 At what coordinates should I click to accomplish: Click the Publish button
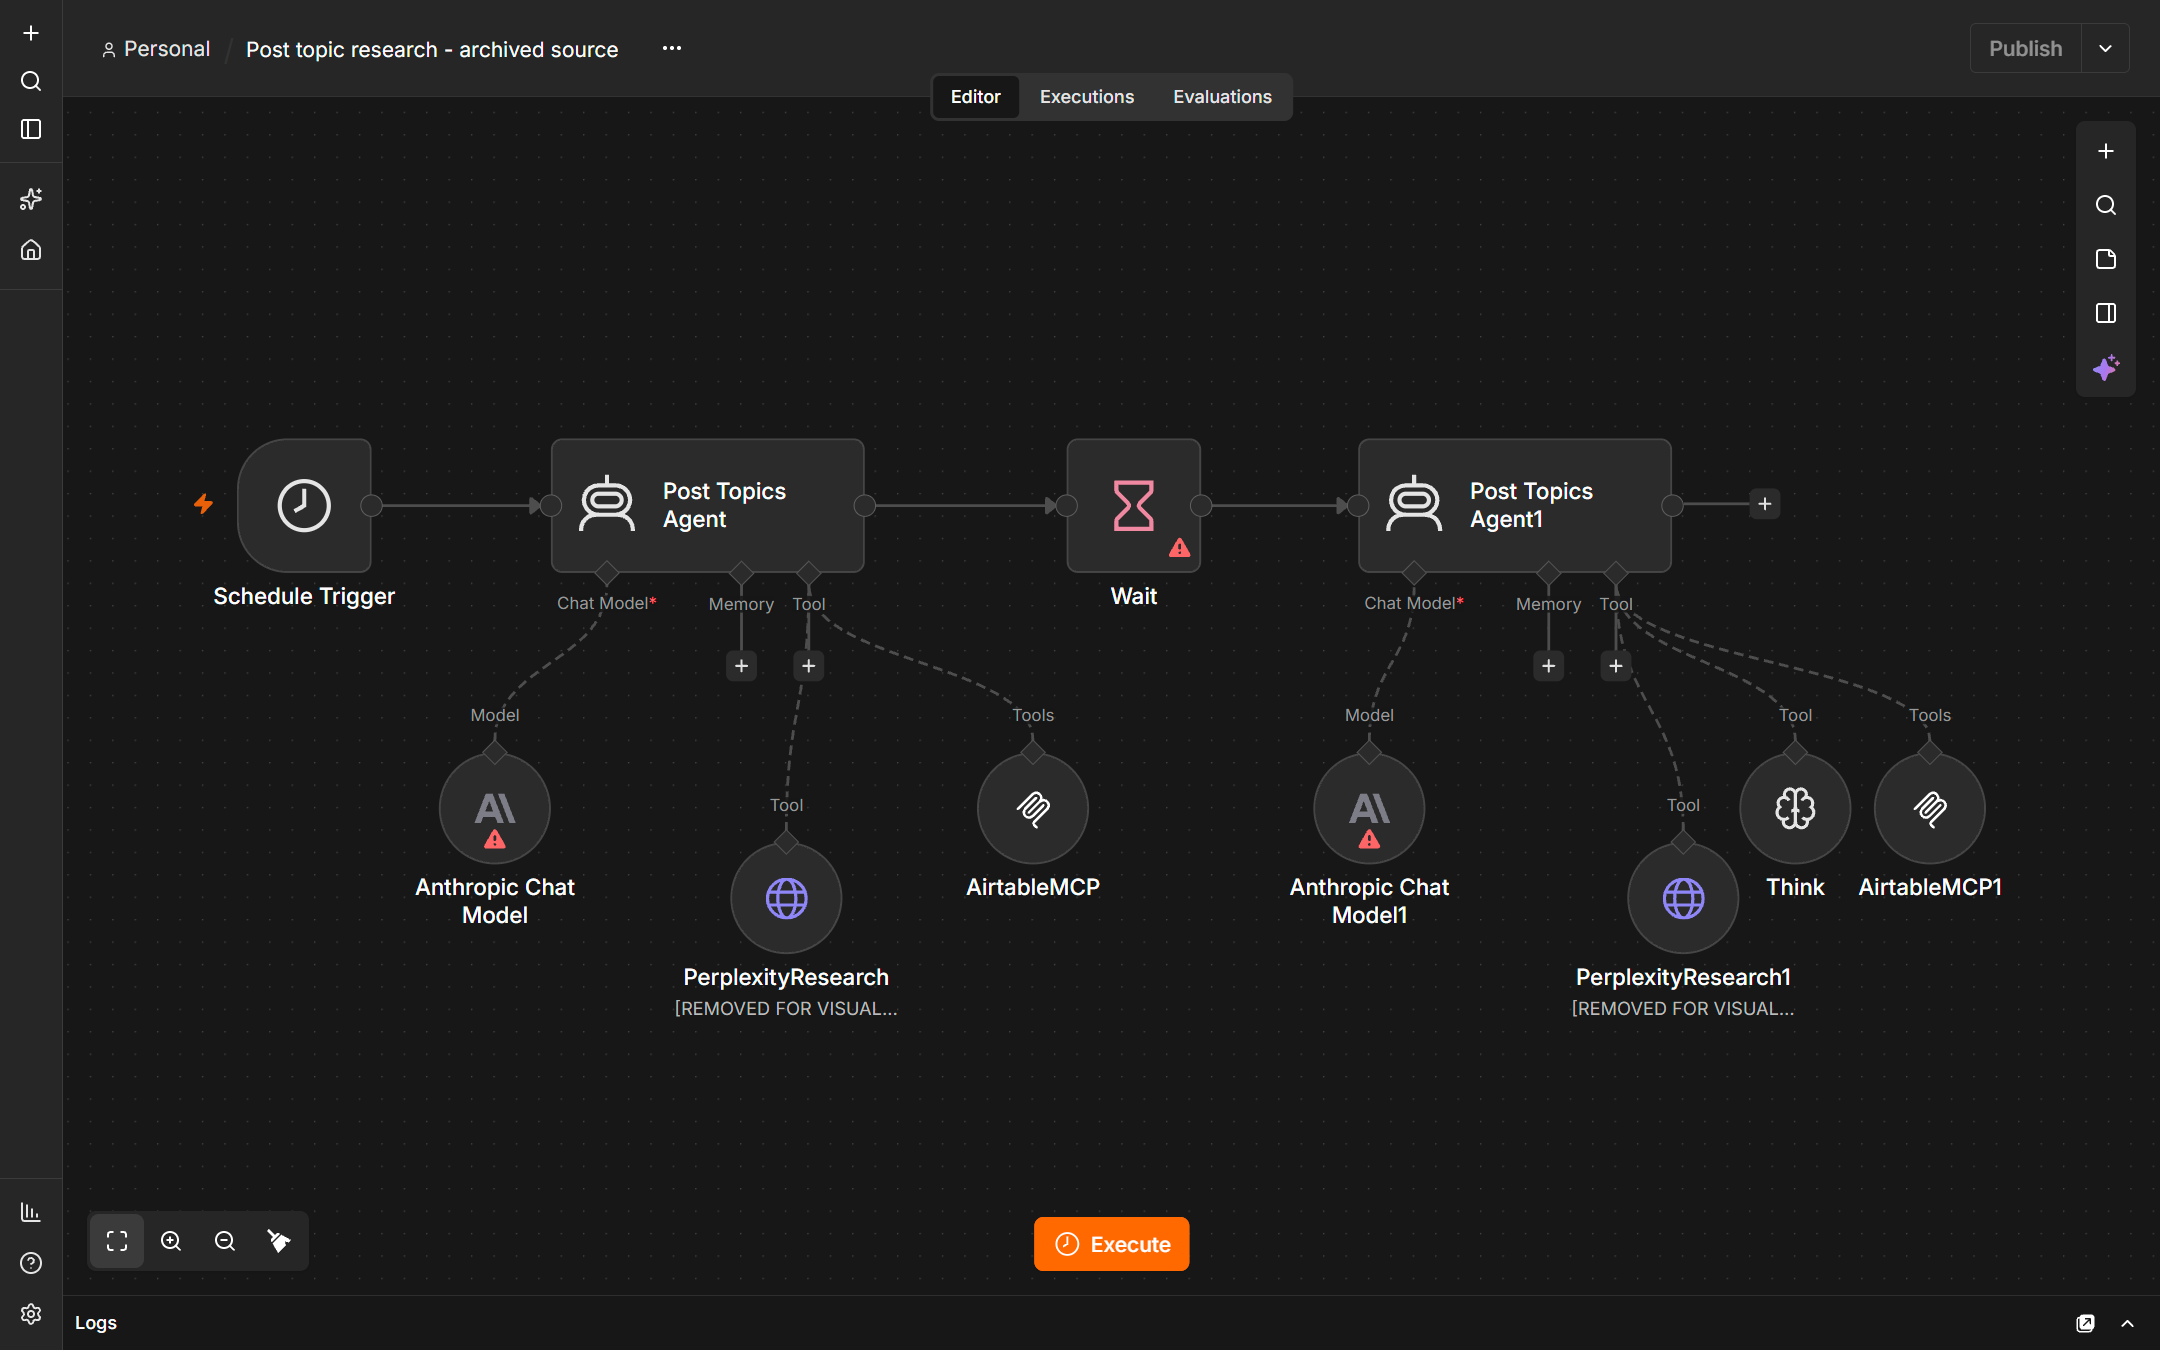tap(2025, 48)
